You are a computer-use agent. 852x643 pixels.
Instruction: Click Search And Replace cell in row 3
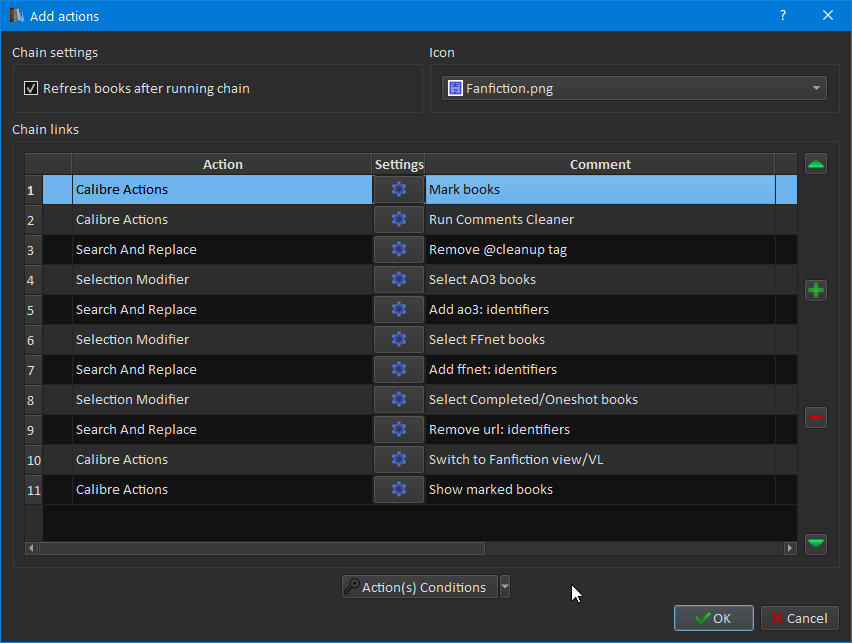coord(222,250)
